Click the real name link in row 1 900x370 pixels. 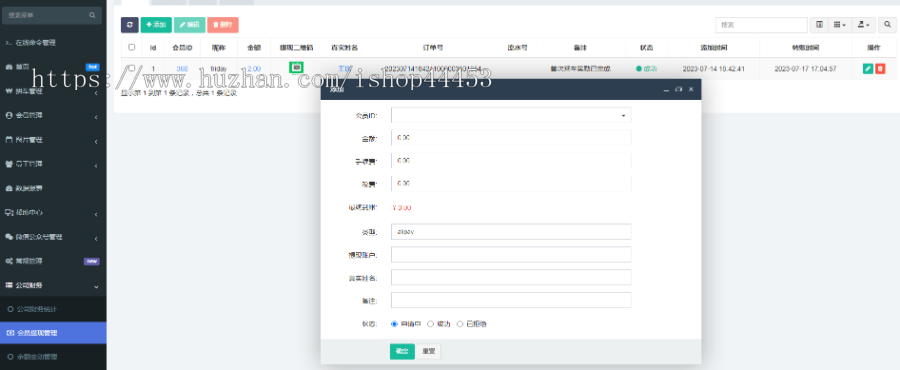click(x=344, y=69)
